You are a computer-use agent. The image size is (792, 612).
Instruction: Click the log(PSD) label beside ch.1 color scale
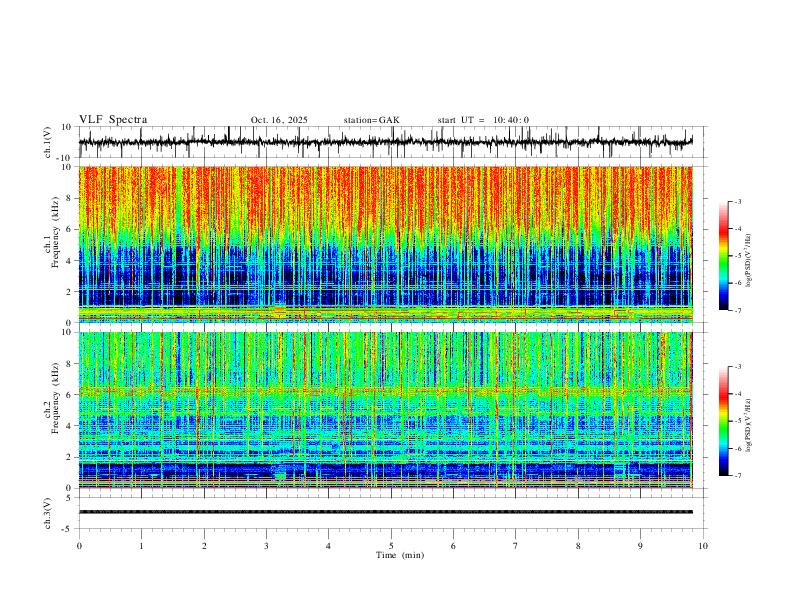pos(749,260)
